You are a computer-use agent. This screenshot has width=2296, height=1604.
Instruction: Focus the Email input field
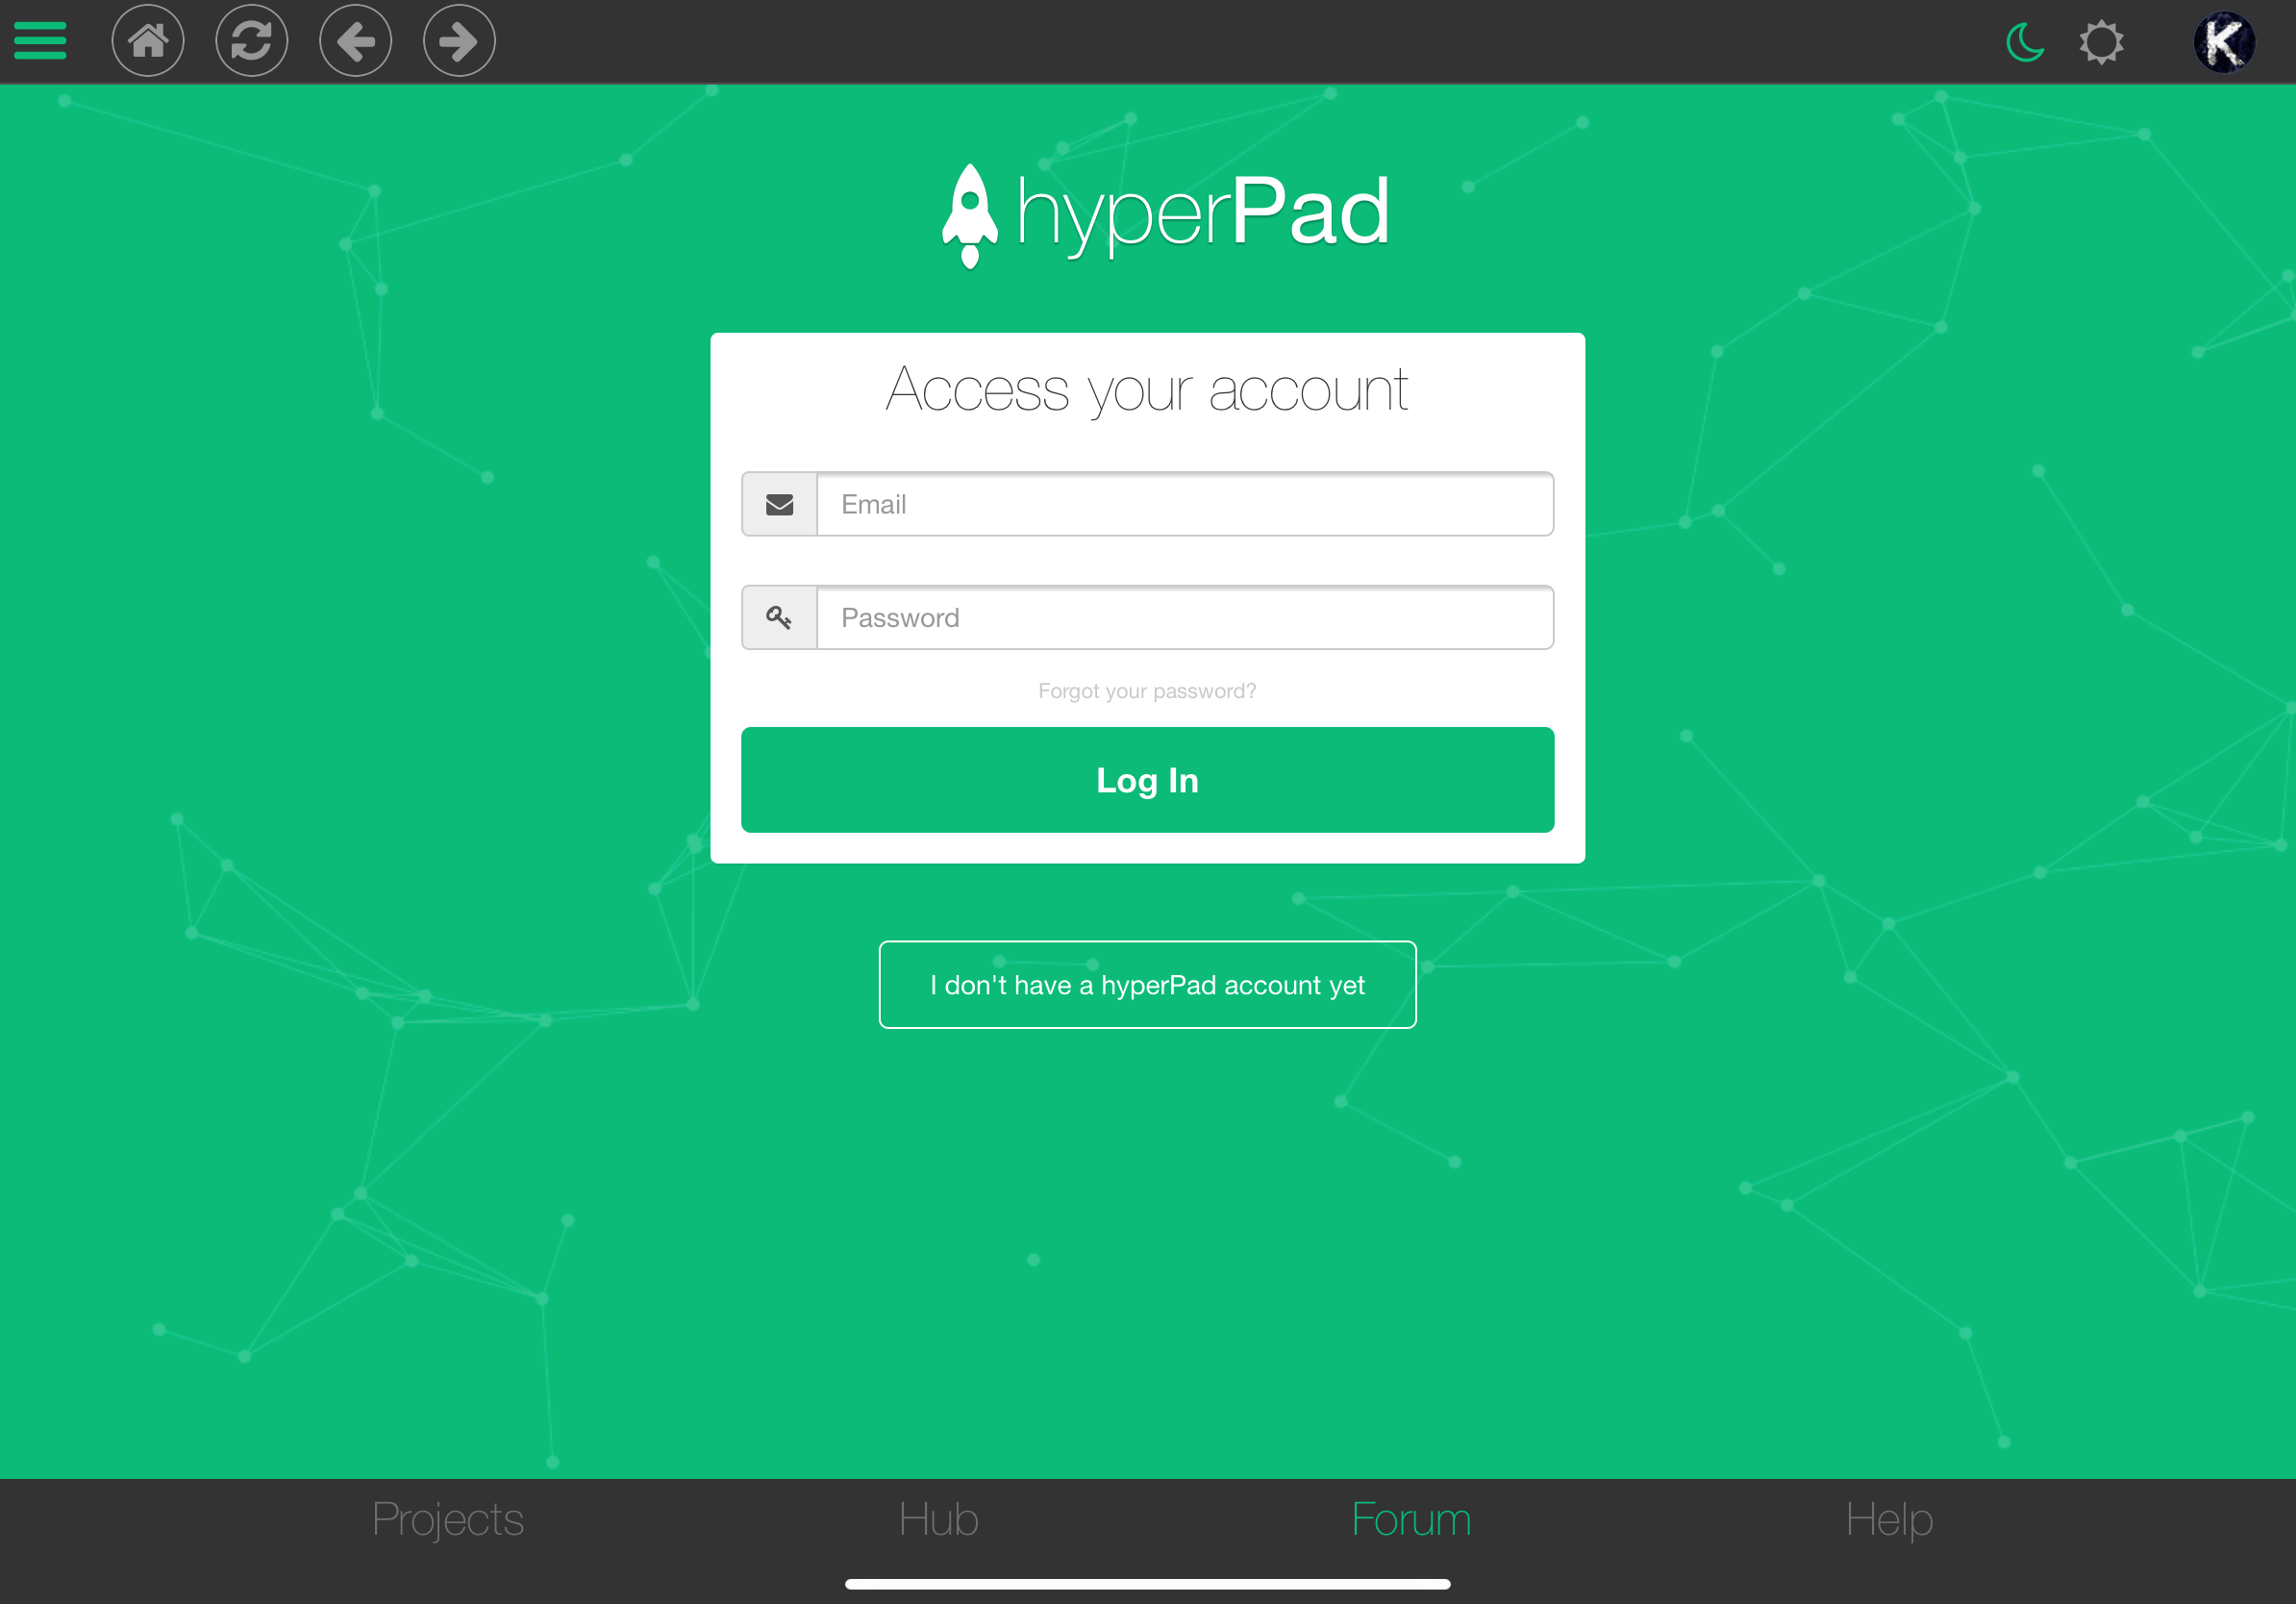[x=1184, y=504]
